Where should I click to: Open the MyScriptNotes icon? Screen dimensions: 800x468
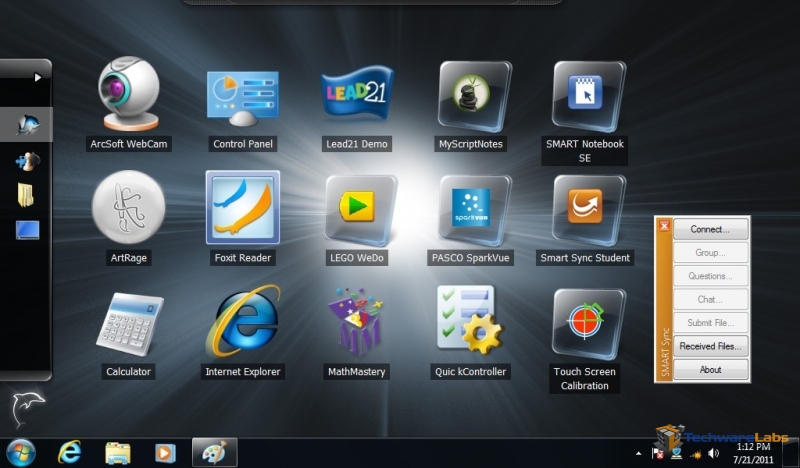click(x=474, y=96)
